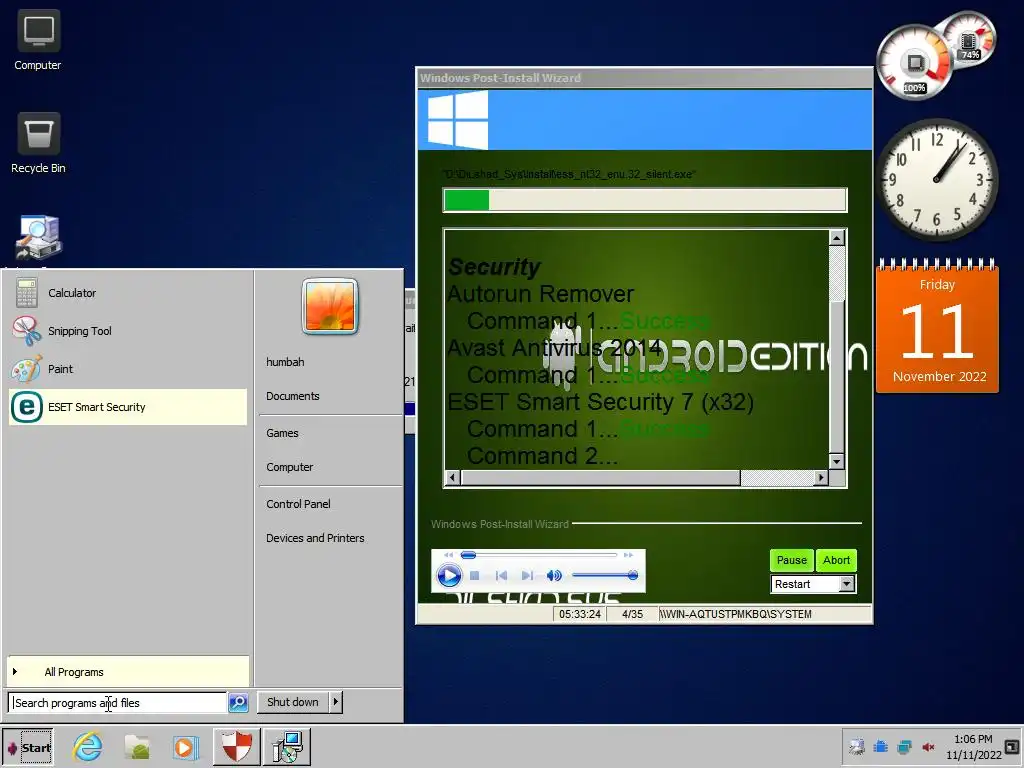Click the install log scroll right arrow

point(821,477)
